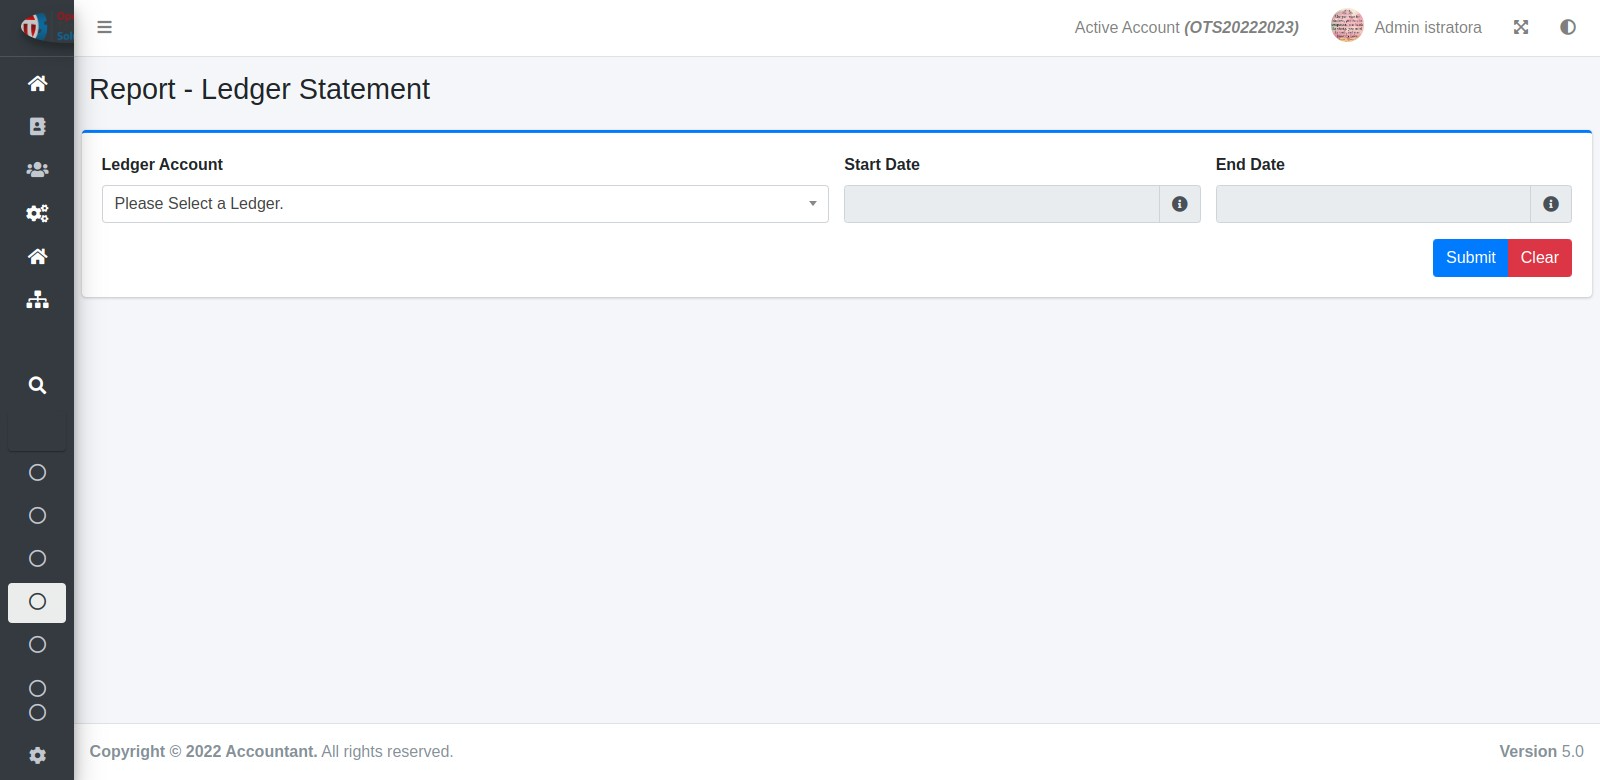The image size is (1600, 780).
Task: Toggle fullscreen mode using the expand icon
Action: coord(1521,27)
